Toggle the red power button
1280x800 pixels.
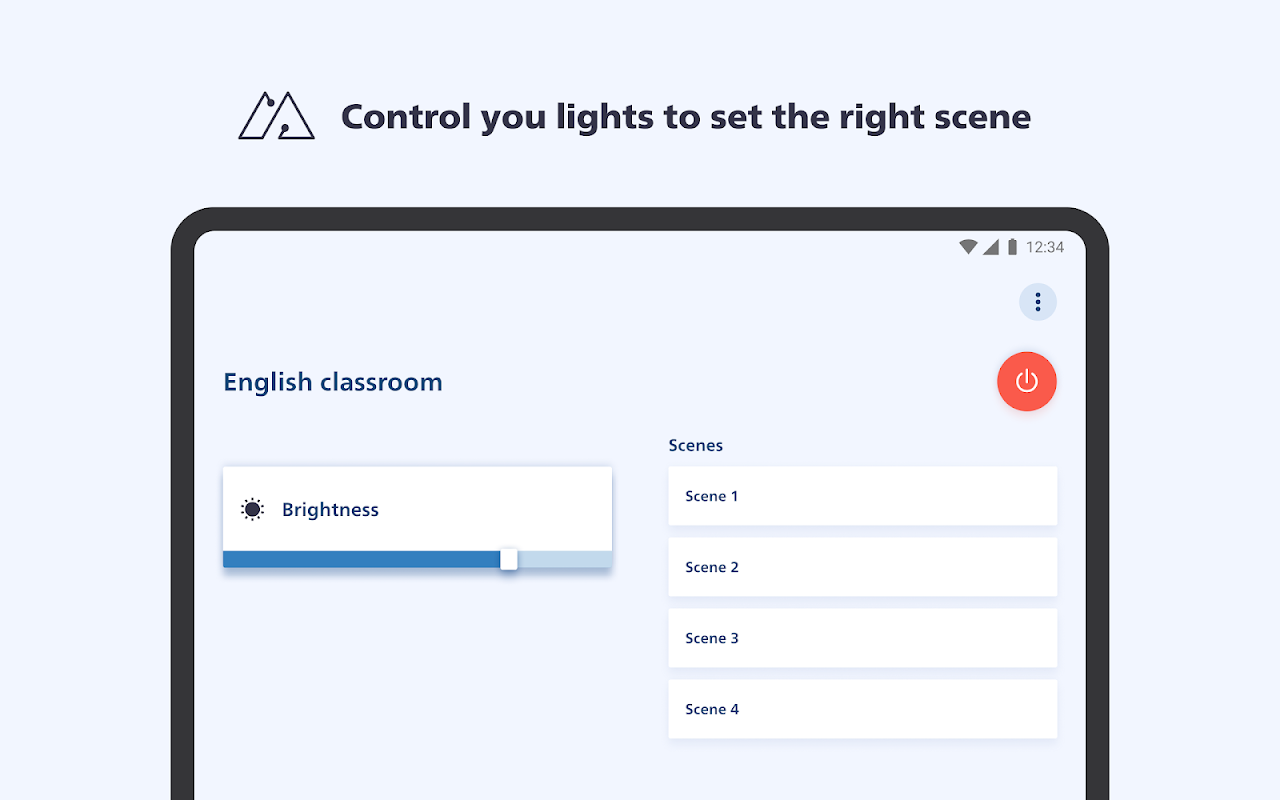click(x=1027, y=381)
